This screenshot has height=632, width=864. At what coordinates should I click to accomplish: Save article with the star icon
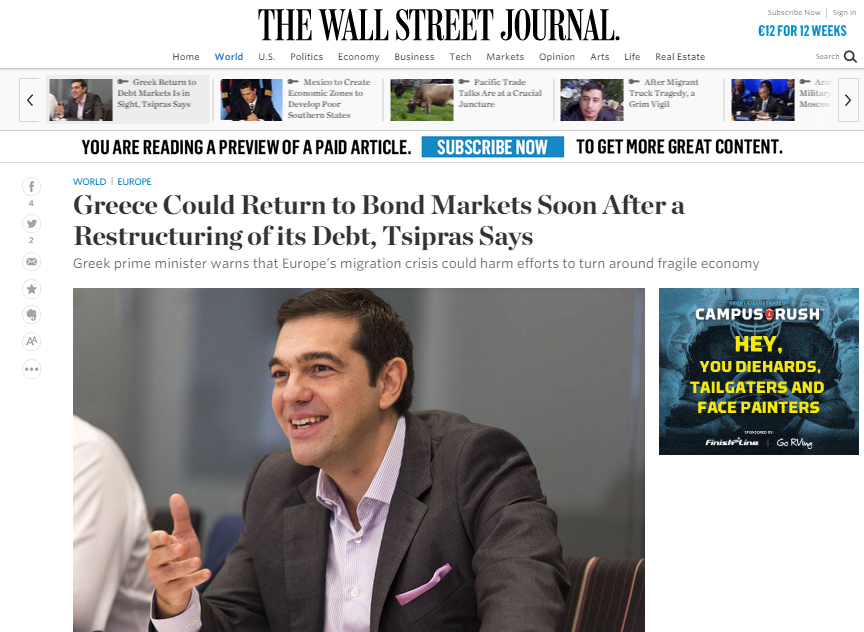[31, 289]
